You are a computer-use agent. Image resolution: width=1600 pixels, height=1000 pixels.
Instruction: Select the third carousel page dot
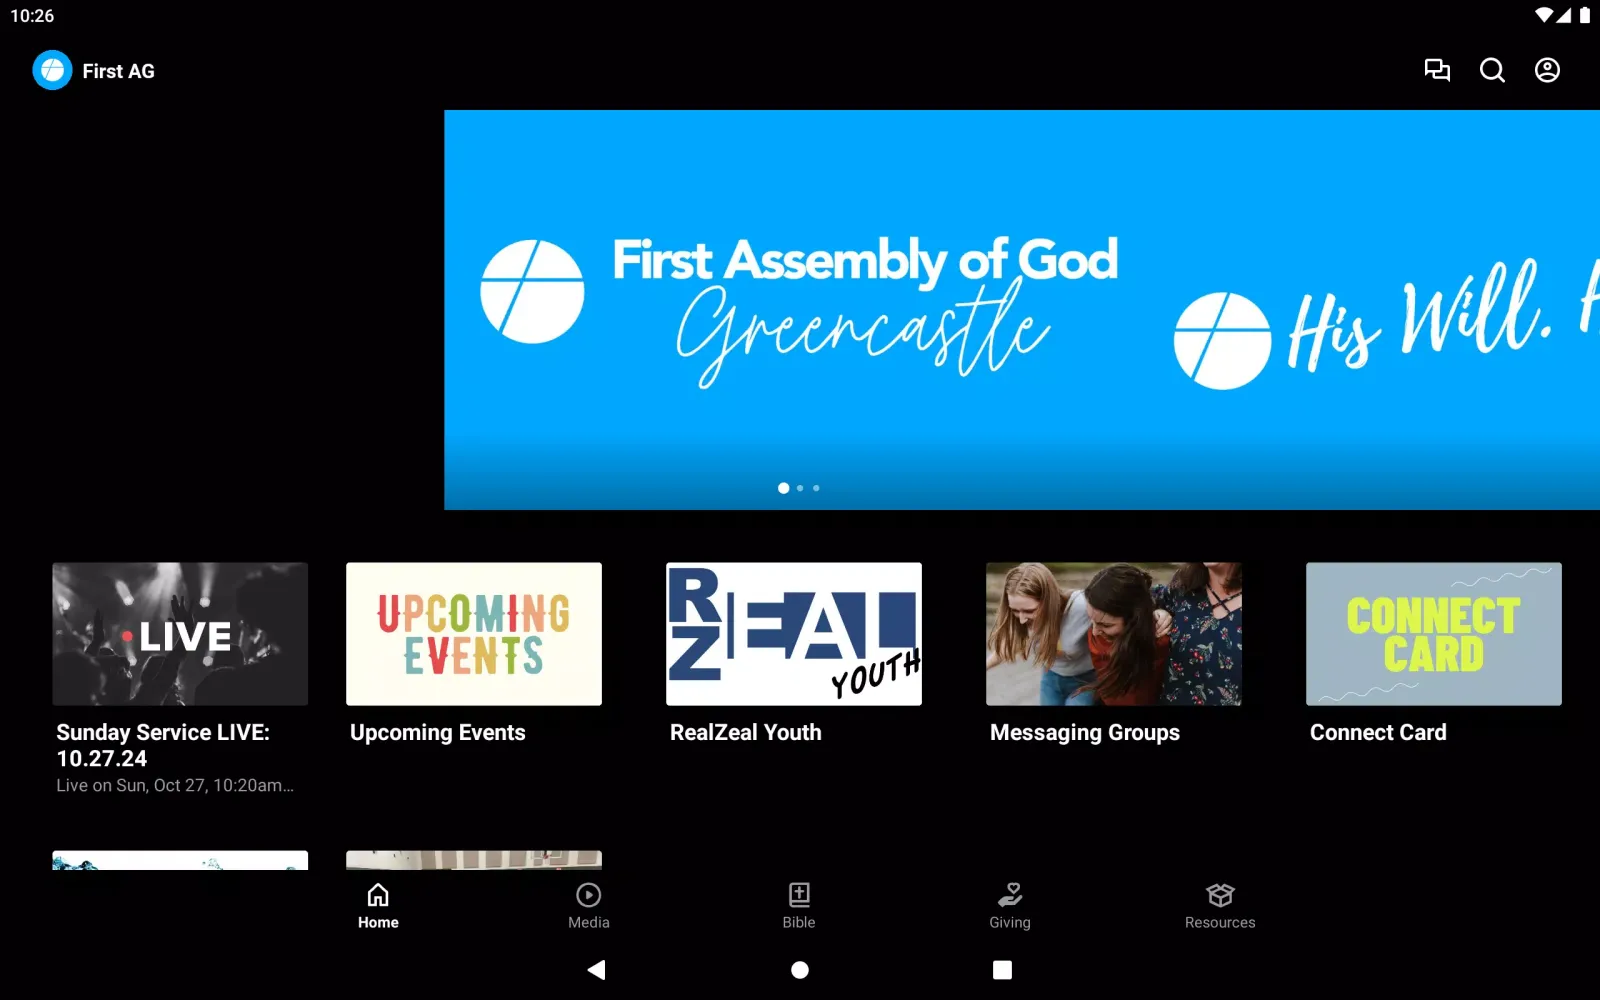pyautogui.click(x=816, y=488)
